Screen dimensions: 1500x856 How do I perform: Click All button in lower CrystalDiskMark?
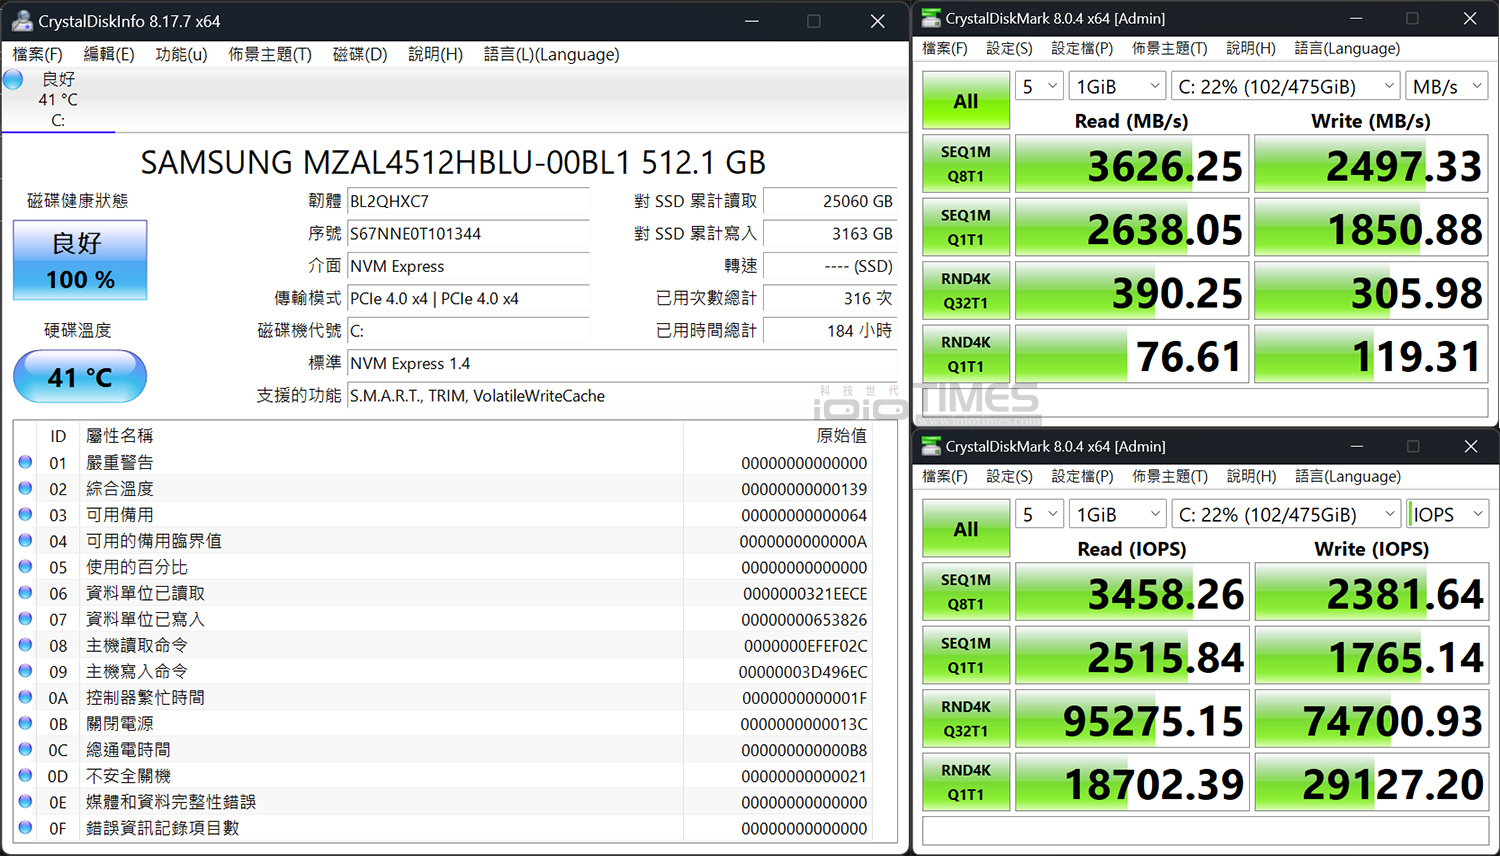[966, 529]
